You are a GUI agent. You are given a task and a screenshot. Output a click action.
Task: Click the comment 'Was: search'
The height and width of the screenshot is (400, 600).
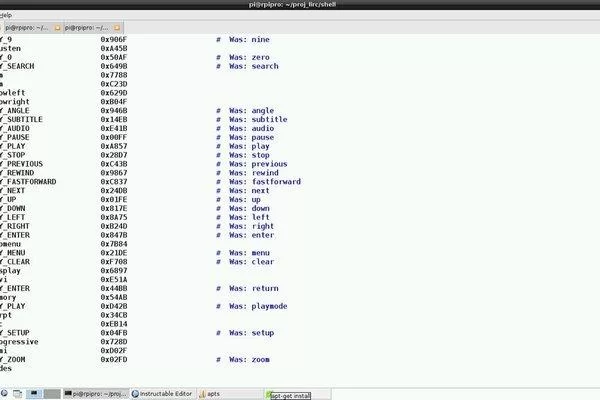pyautogui.click(x=254, y=66)
